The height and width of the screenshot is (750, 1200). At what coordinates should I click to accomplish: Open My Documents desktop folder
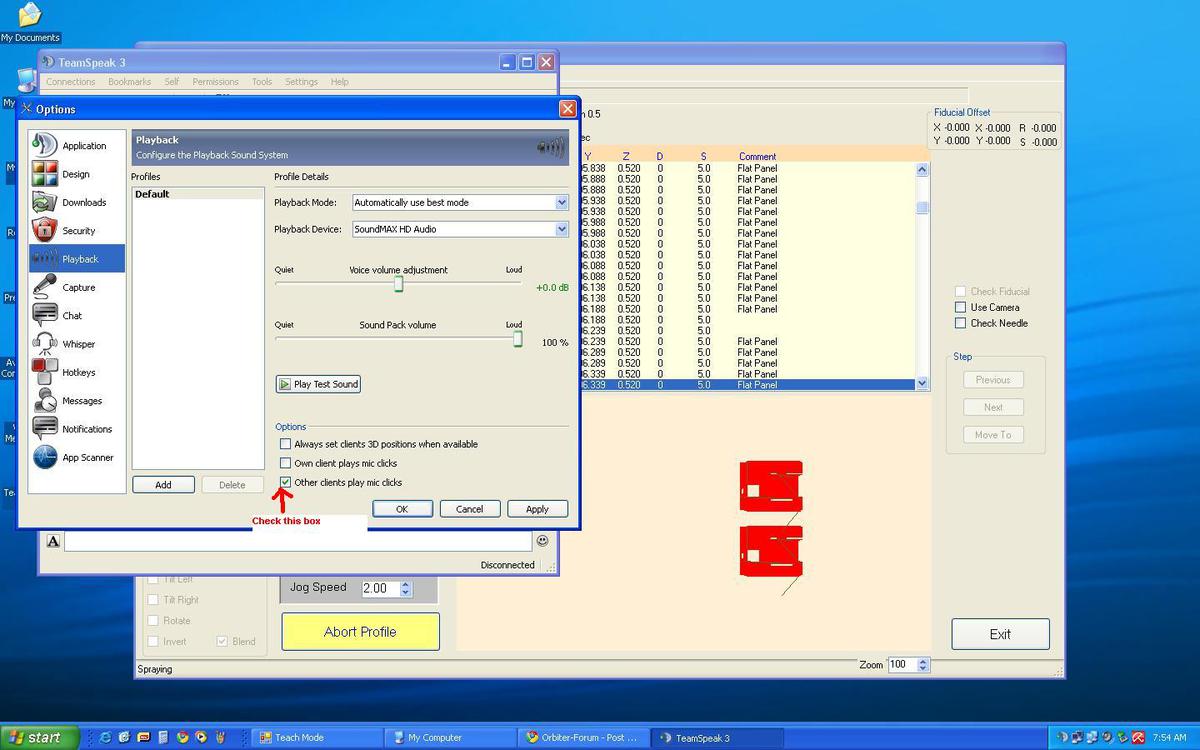tap(30, 22)
